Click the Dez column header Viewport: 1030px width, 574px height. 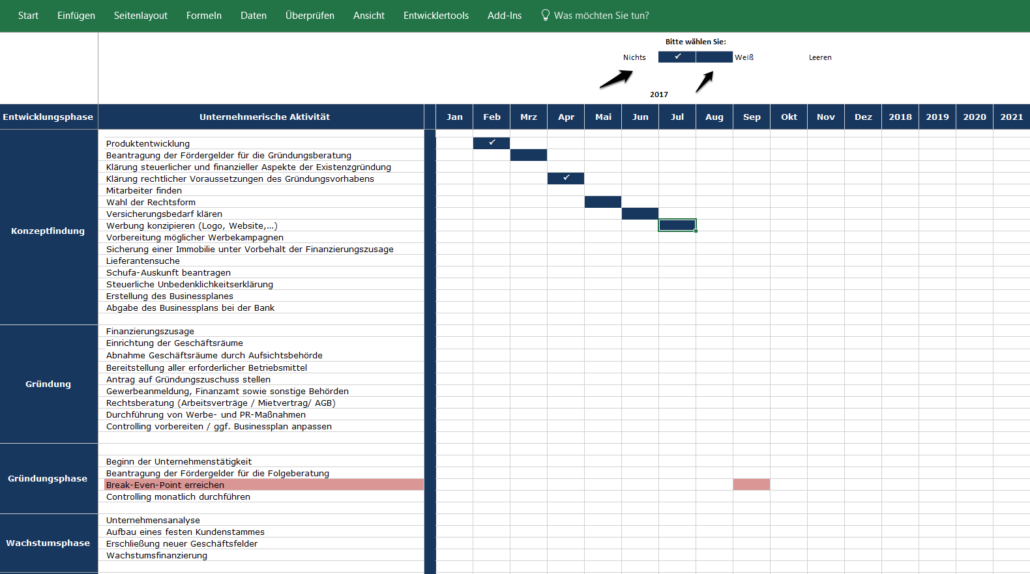pos(863,117)
